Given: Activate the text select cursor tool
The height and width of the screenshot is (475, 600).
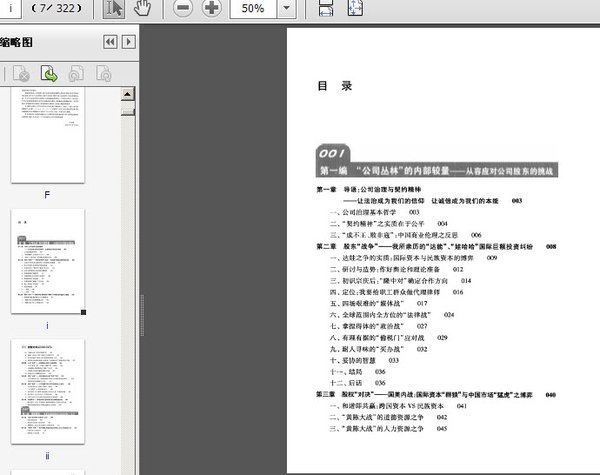Looking at the screenshot, I should pos(114,8).
